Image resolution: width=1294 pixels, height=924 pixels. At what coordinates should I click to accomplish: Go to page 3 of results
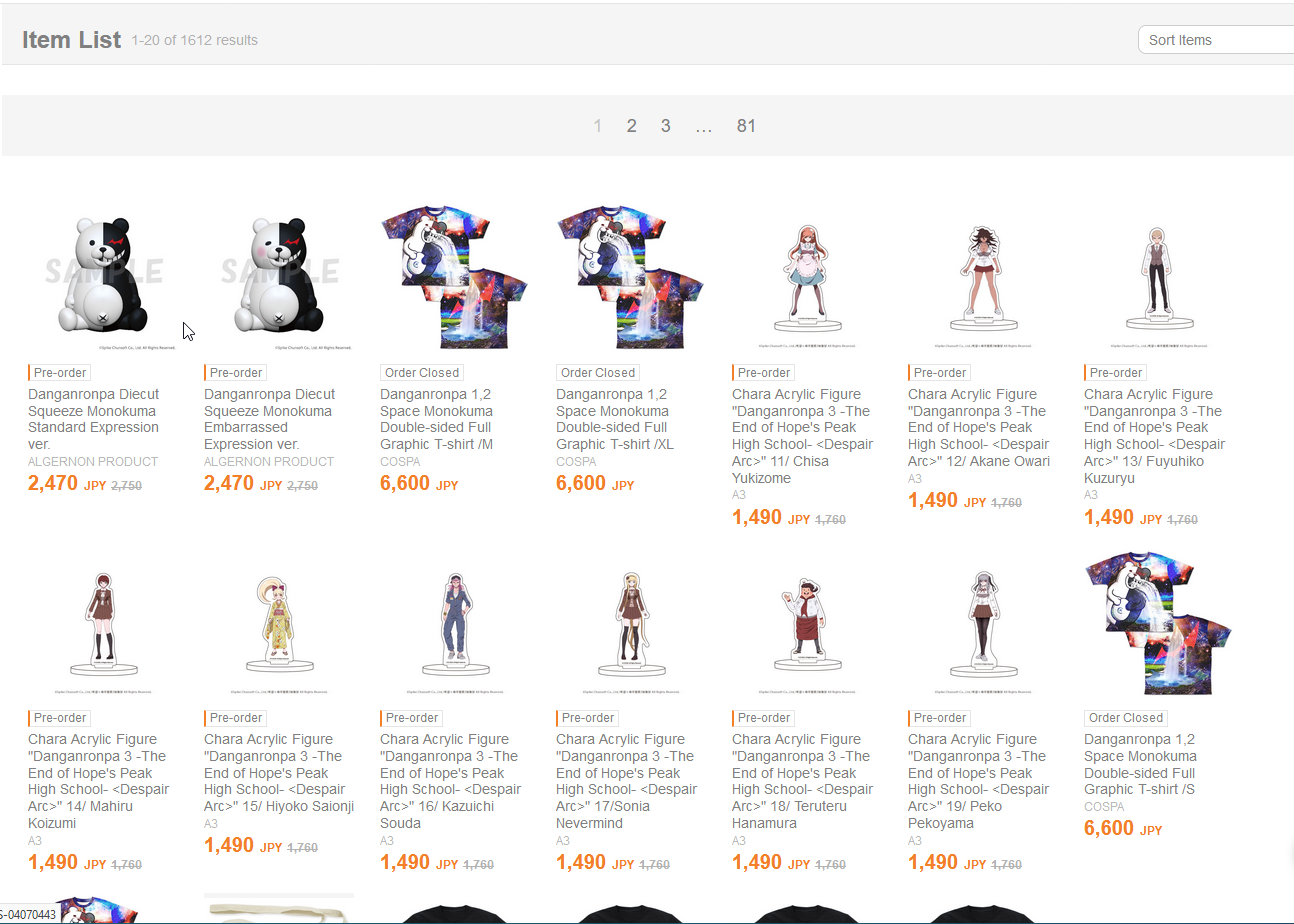(665, 126)
